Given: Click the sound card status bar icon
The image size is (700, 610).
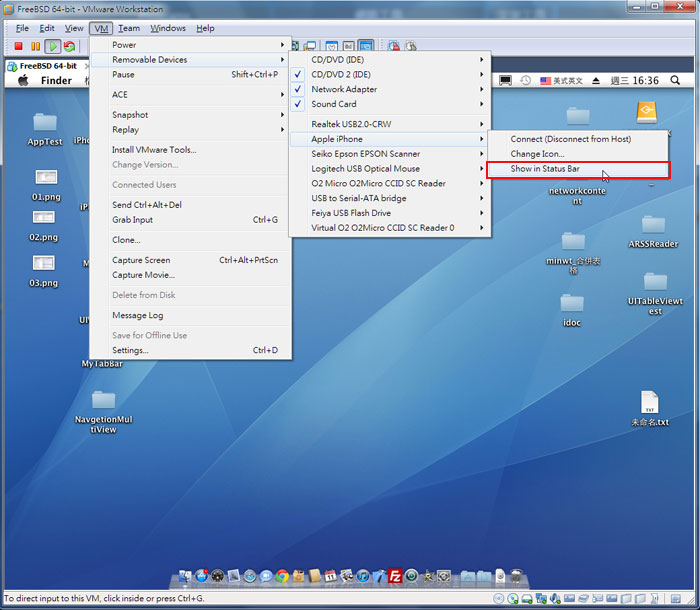Looking at the screenshot, I should pyautogui.click(x=555, y=598).
